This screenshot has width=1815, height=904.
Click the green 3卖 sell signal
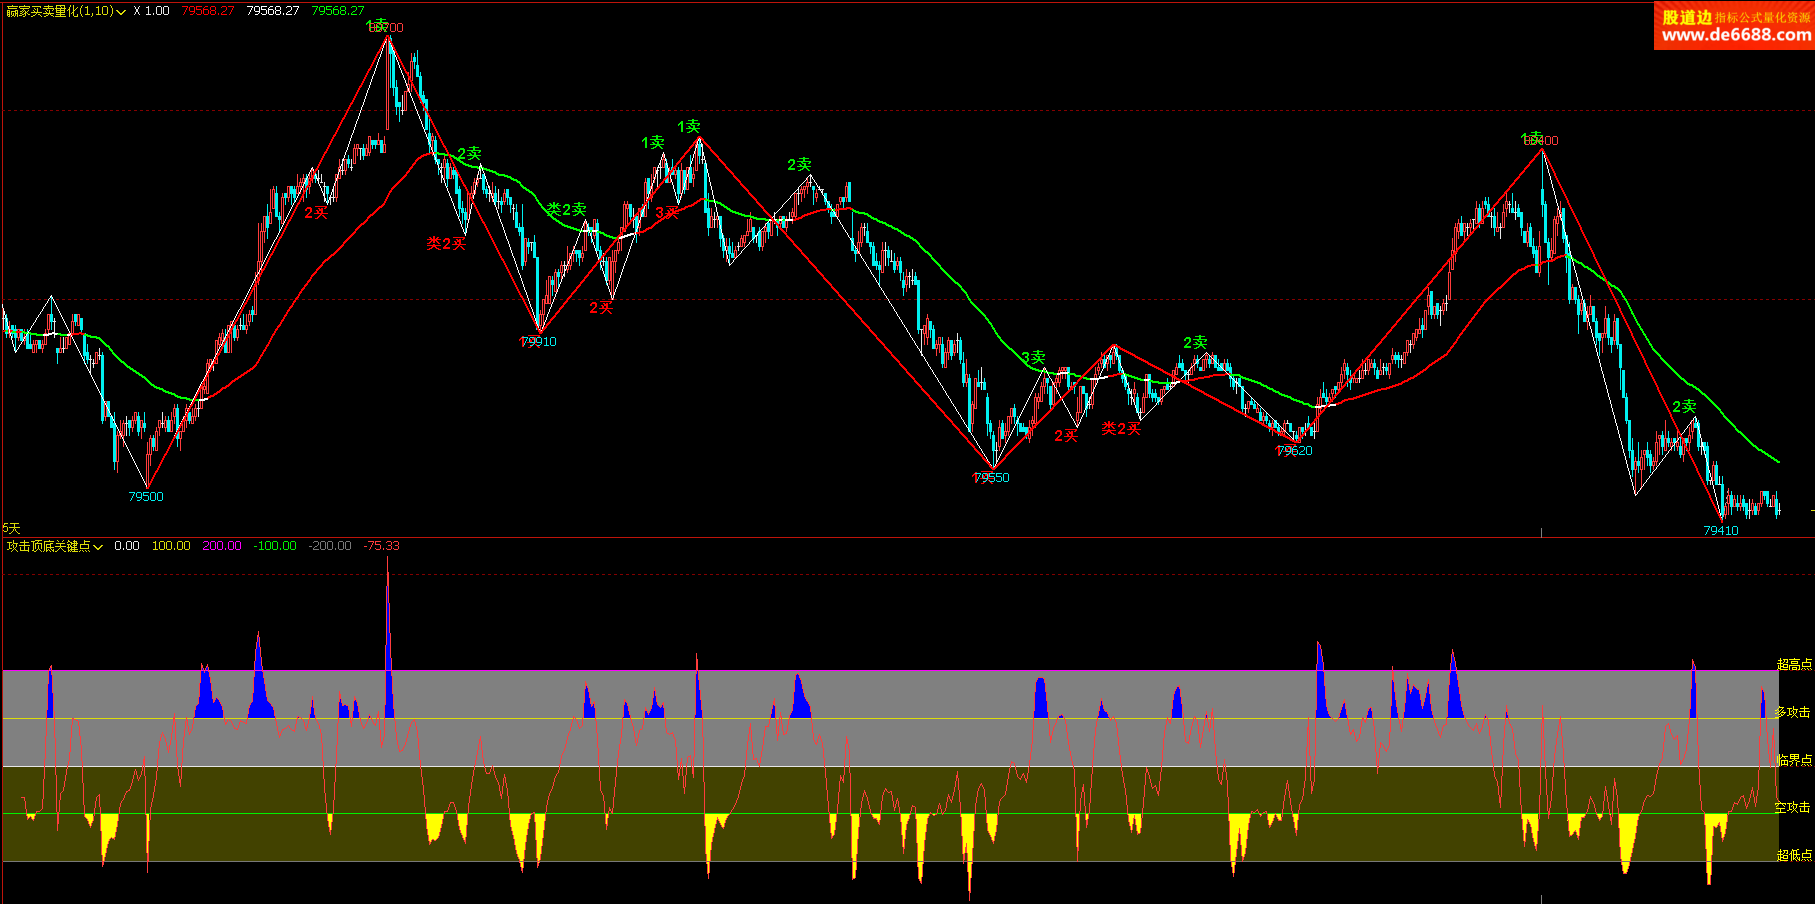point(1033,358)
